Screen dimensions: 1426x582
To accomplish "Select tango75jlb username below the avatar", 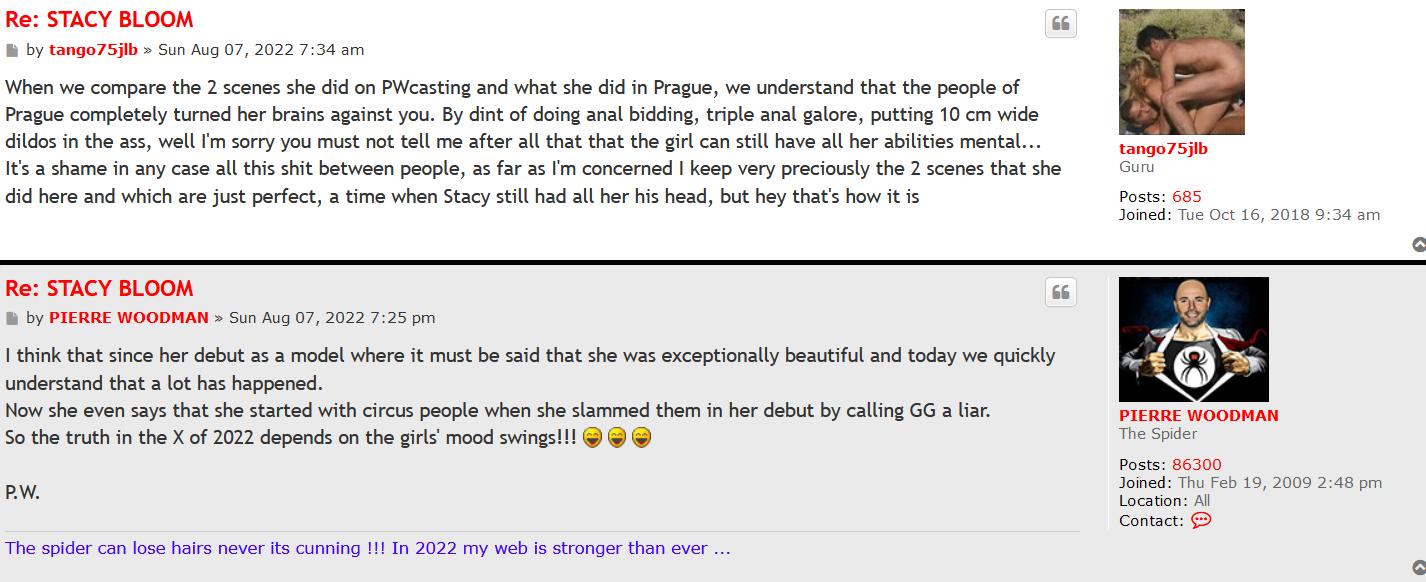I will pos(1163,149).
